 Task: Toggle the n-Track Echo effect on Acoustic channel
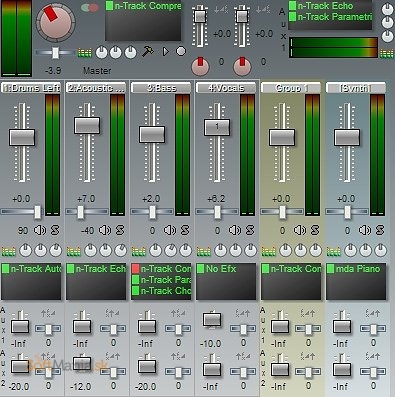(70, 269)
